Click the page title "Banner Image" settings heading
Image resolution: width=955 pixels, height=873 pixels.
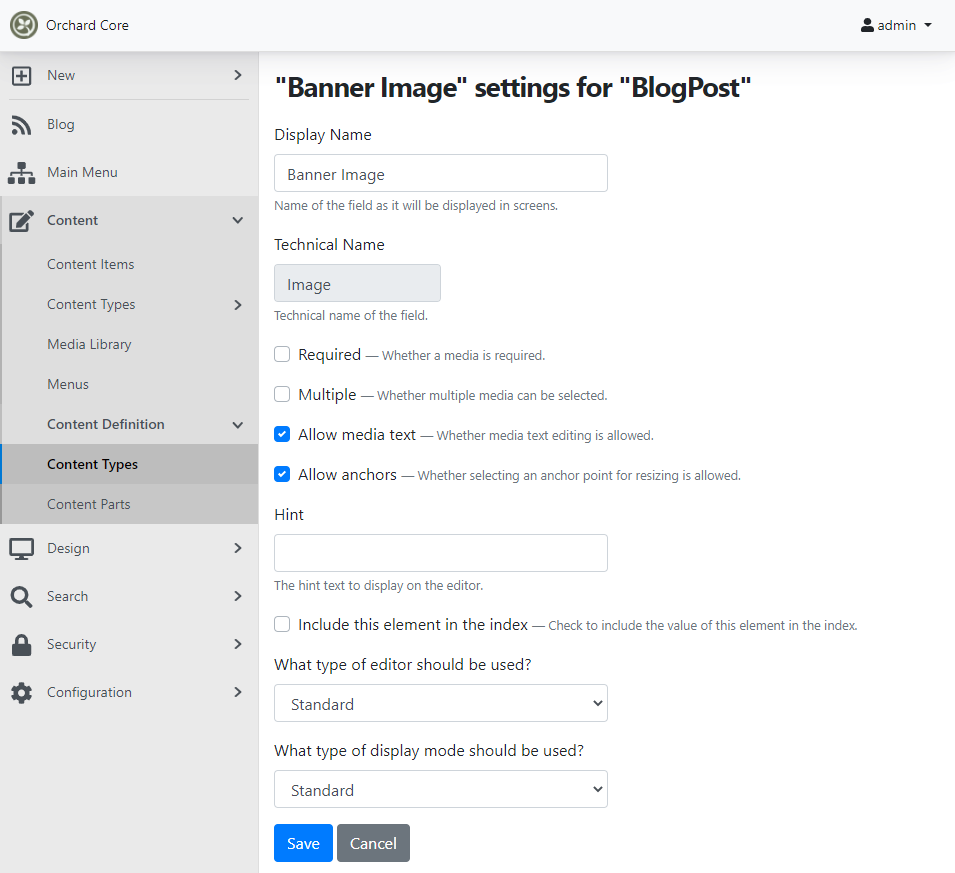point(513,88)
